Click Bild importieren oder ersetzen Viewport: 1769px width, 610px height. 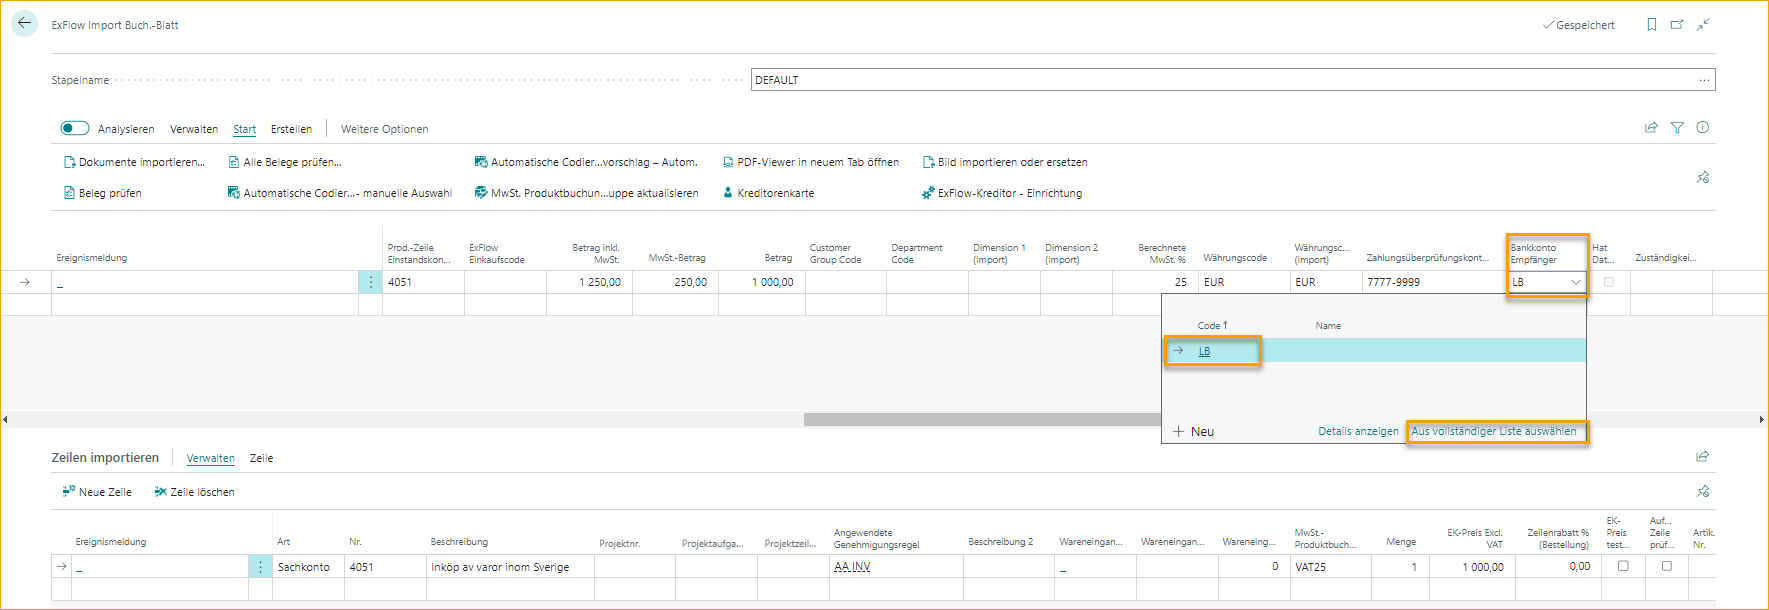(x=1005, y=162)
